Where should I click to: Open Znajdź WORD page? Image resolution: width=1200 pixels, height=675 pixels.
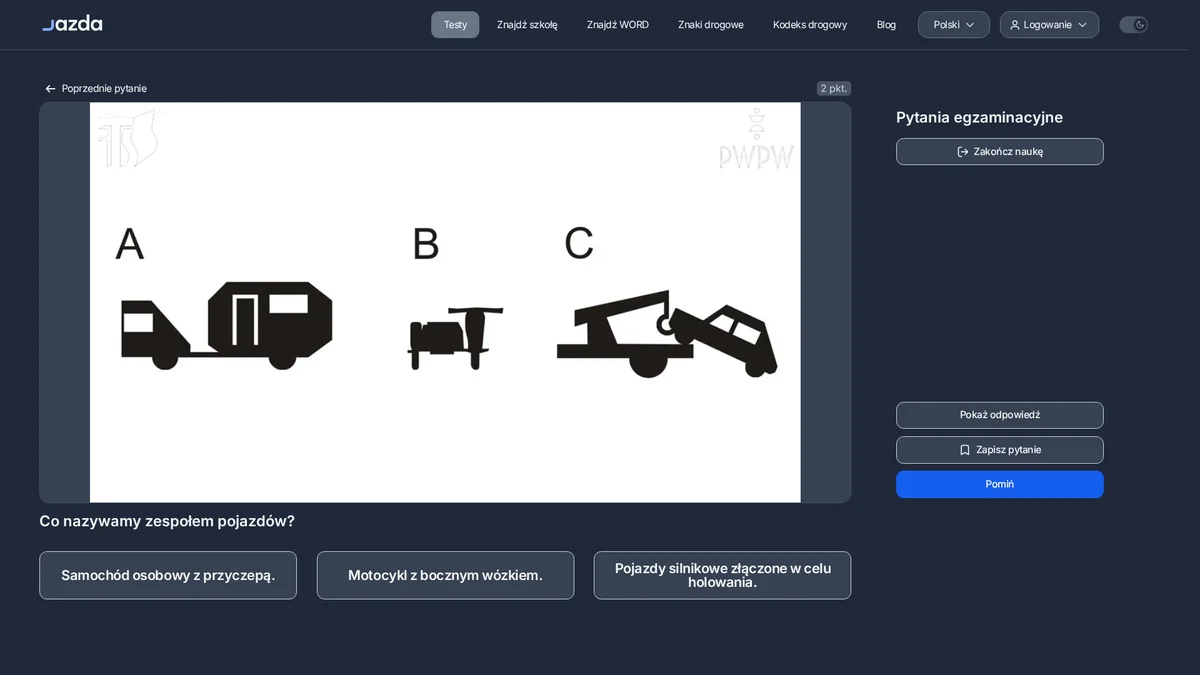[618, 25]
